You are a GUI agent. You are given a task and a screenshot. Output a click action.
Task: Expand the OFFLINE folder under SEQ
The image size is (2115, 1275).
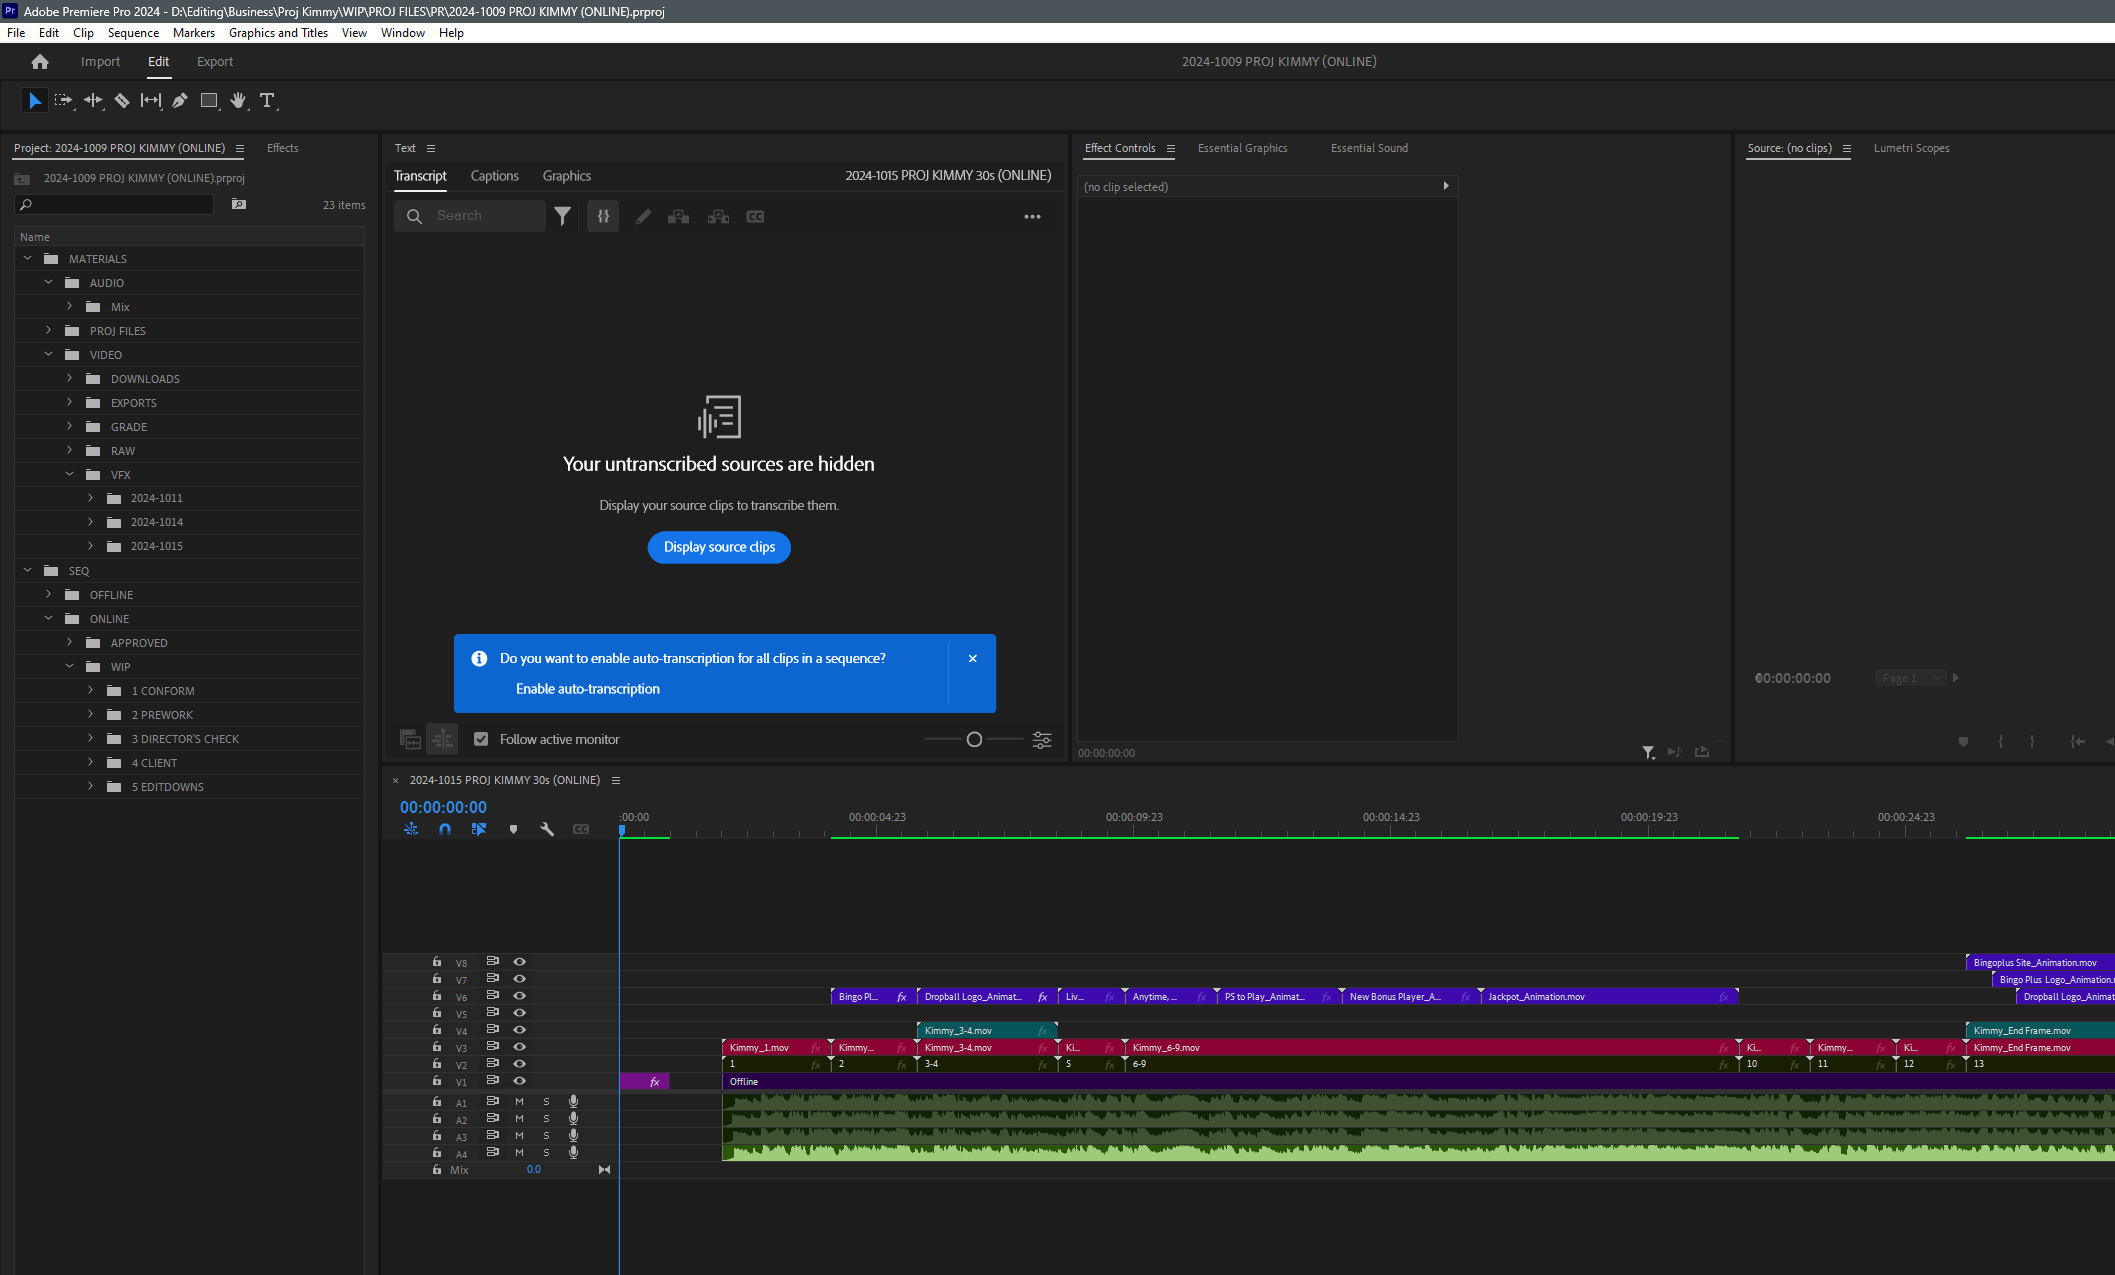pyautogui.click(x=48, y=594)
